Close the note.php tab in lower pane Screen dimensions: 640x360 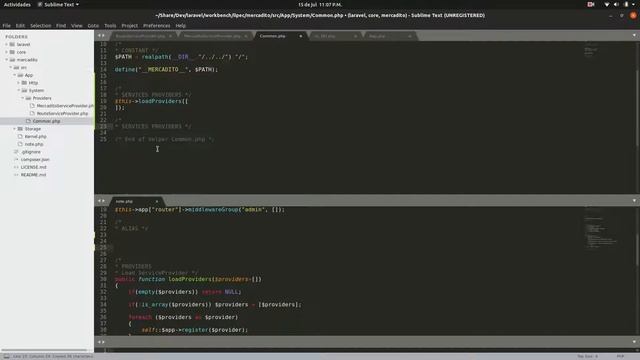click(x=156, y=201)
